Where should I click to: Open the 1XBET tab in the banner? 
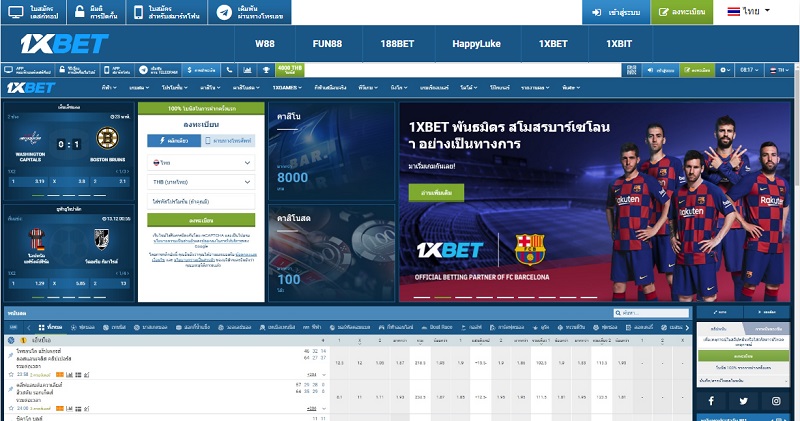pos(553,44)
